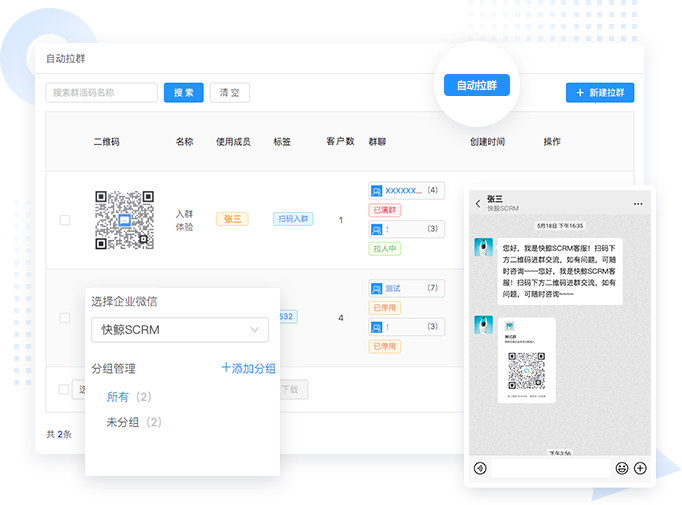The image size is (682, 505).
Task: Click the group icon beside XXXXXXX group
Action: 376,190
